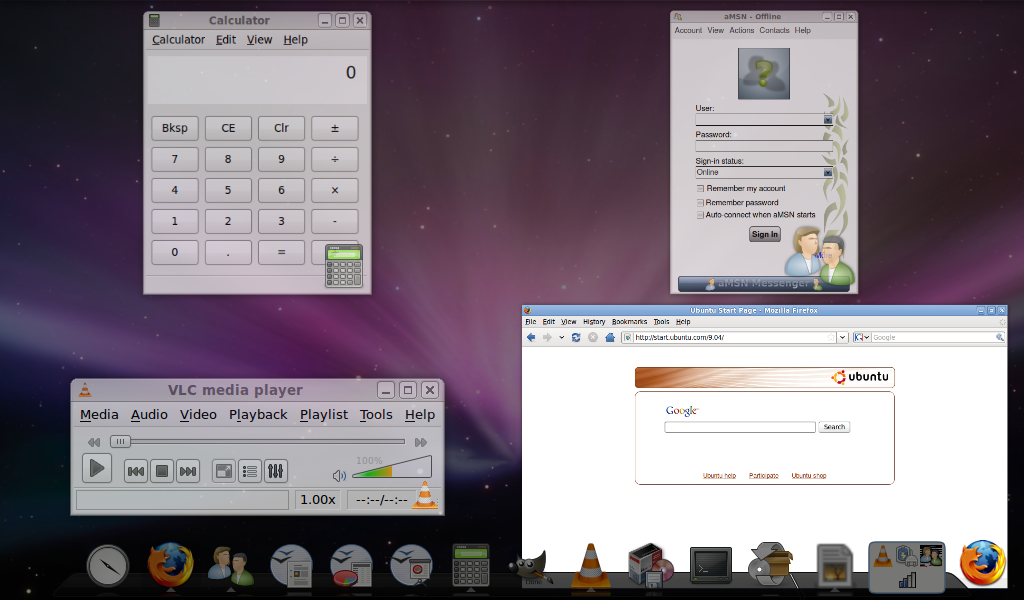Bookmark page with Firefox star icon

831,338
